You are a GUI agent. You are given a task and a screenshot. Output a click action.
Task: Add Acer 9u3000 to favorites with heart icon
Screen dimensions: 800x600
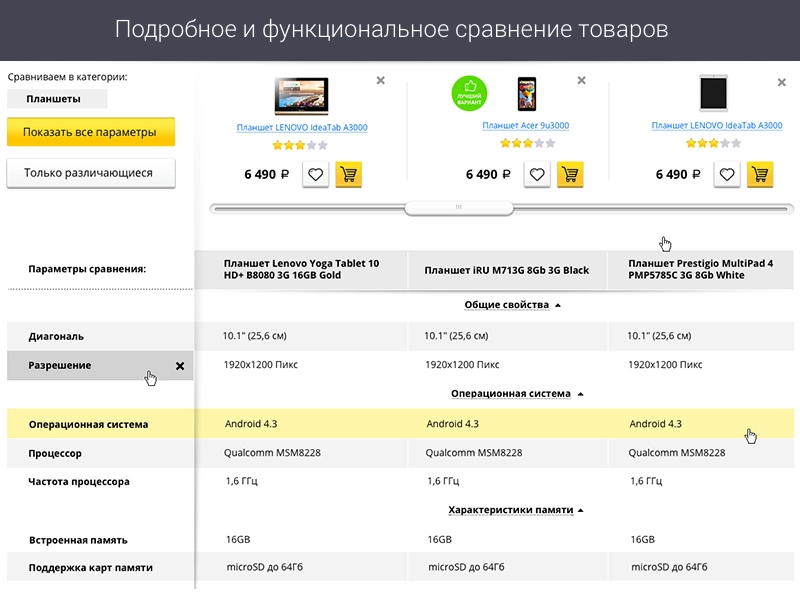coord(537,174)
